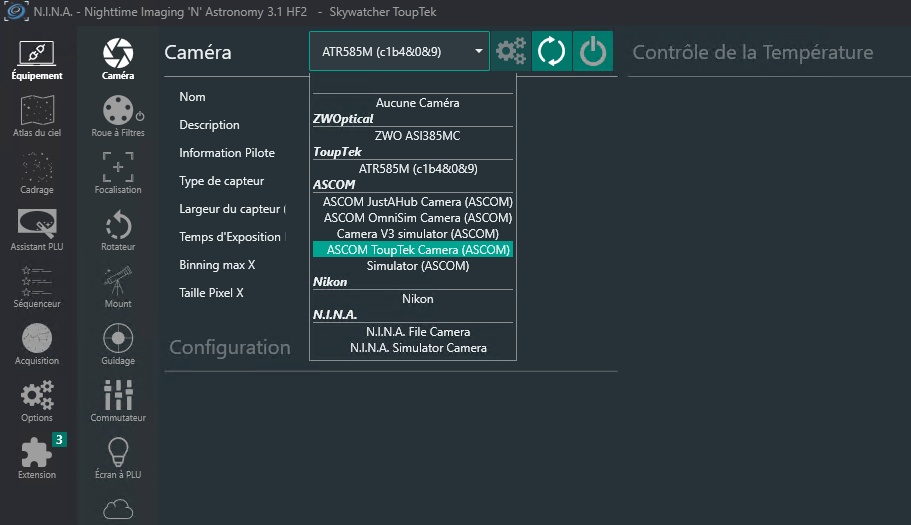Open the weather cloud equipment tab
The width and height of the screenshot is (911, 525).
click(118, 509)
